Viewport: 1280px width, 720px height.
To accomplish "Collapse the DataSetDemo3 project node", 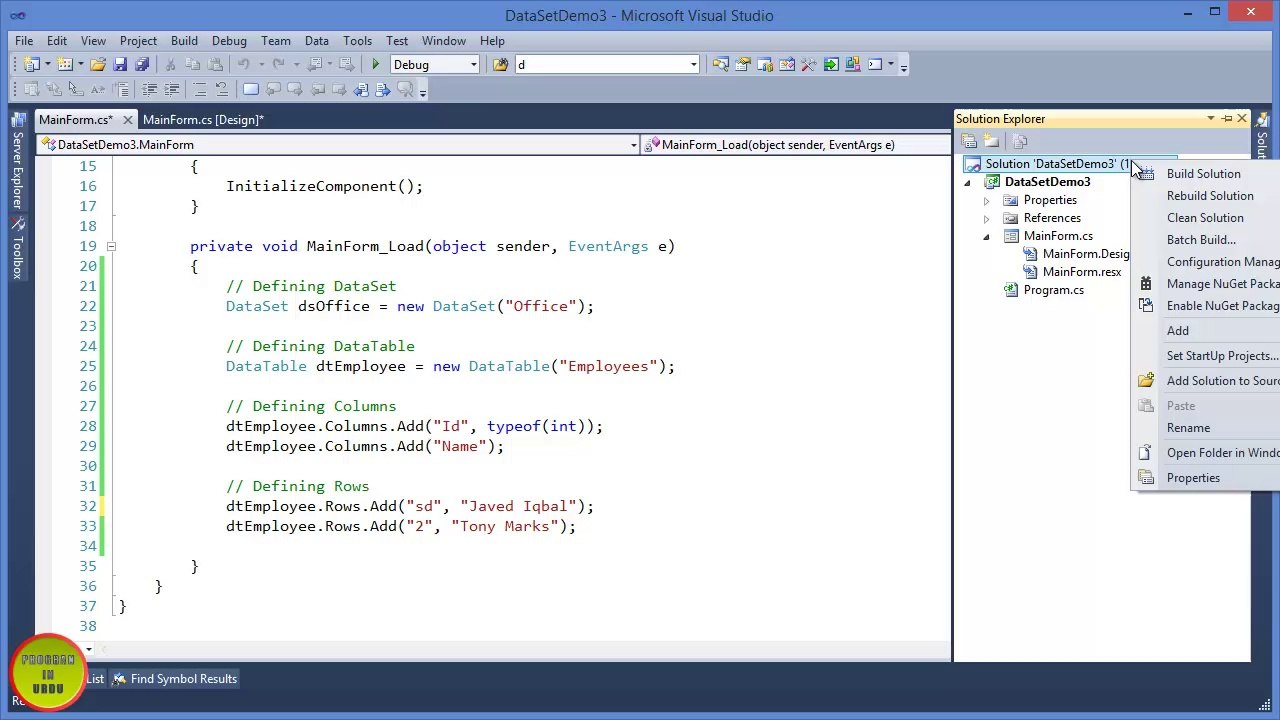I will tap(967, 182).
